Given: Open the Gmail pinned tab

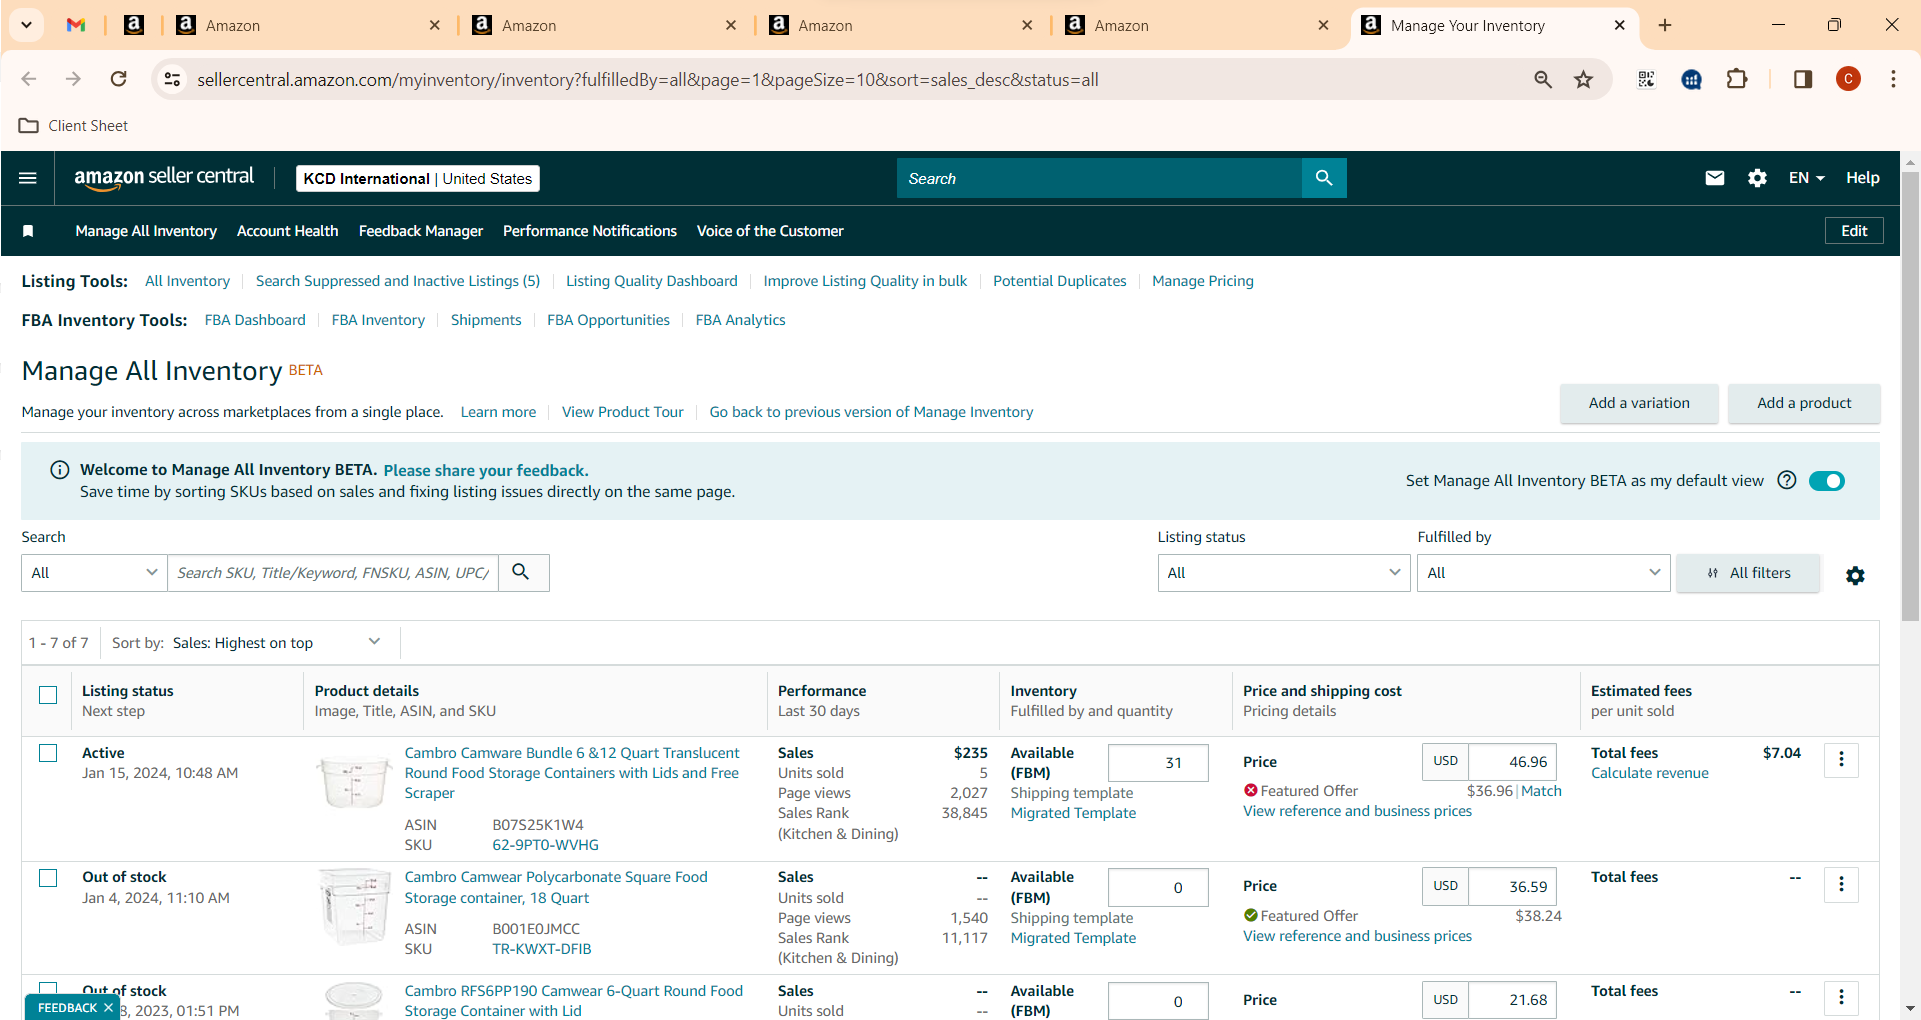Looking at the screenshot, I should click(x=76, y=25).
